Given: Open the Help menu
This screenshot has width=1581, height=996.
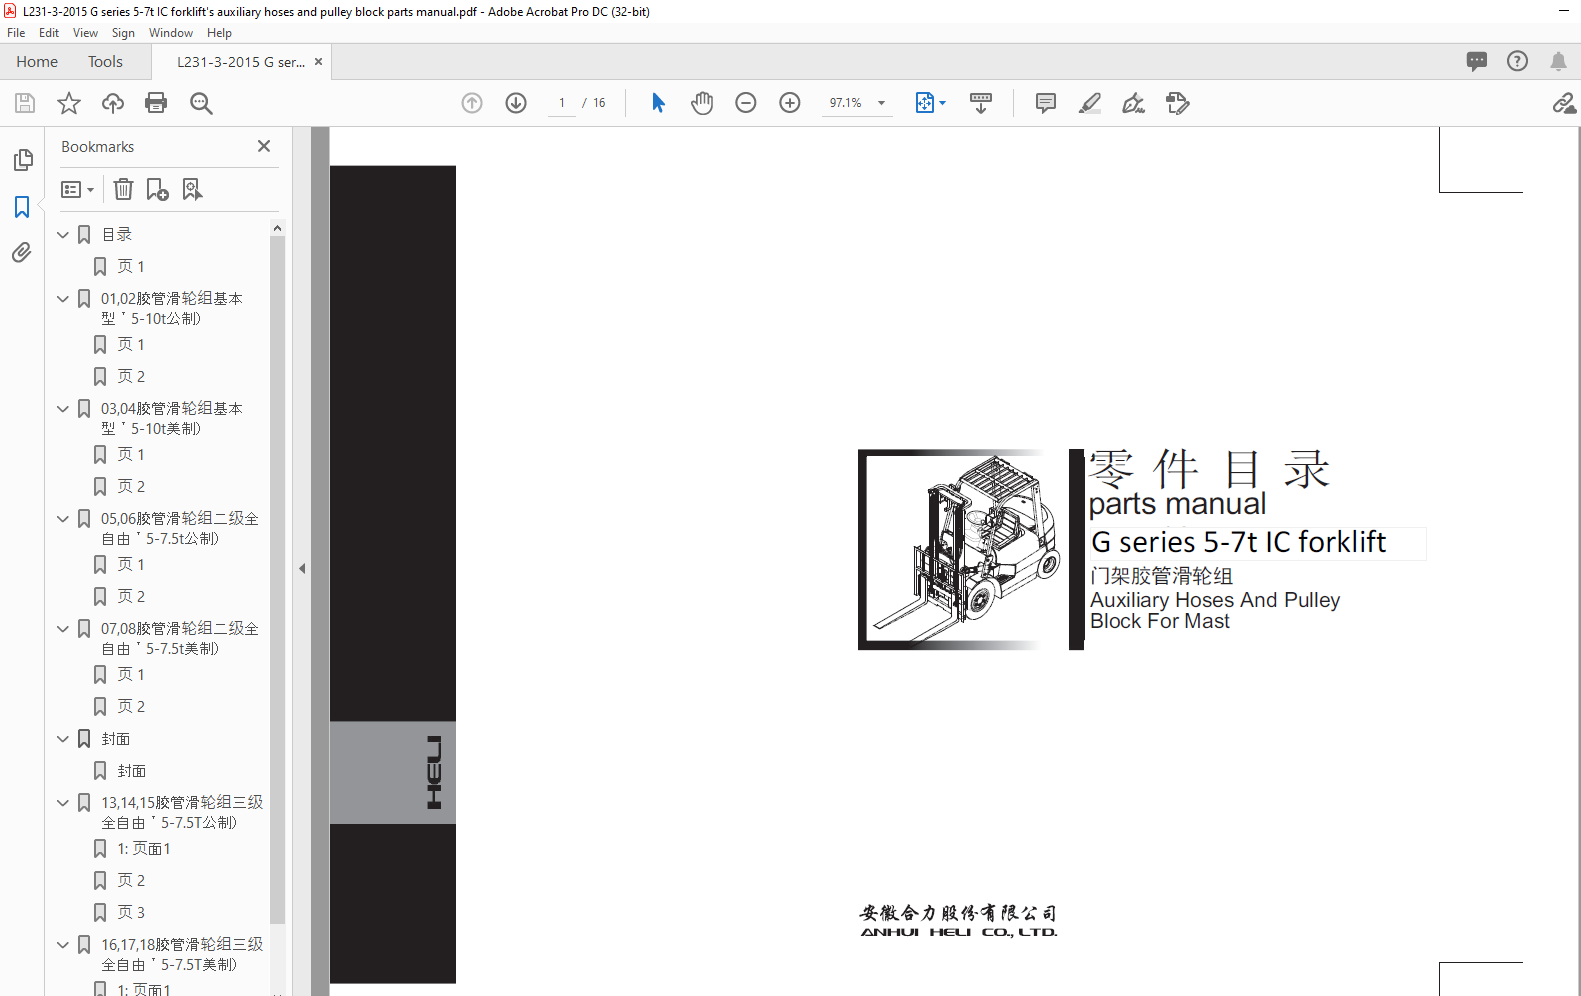Looking at the screenshot, I should (219, 33).
